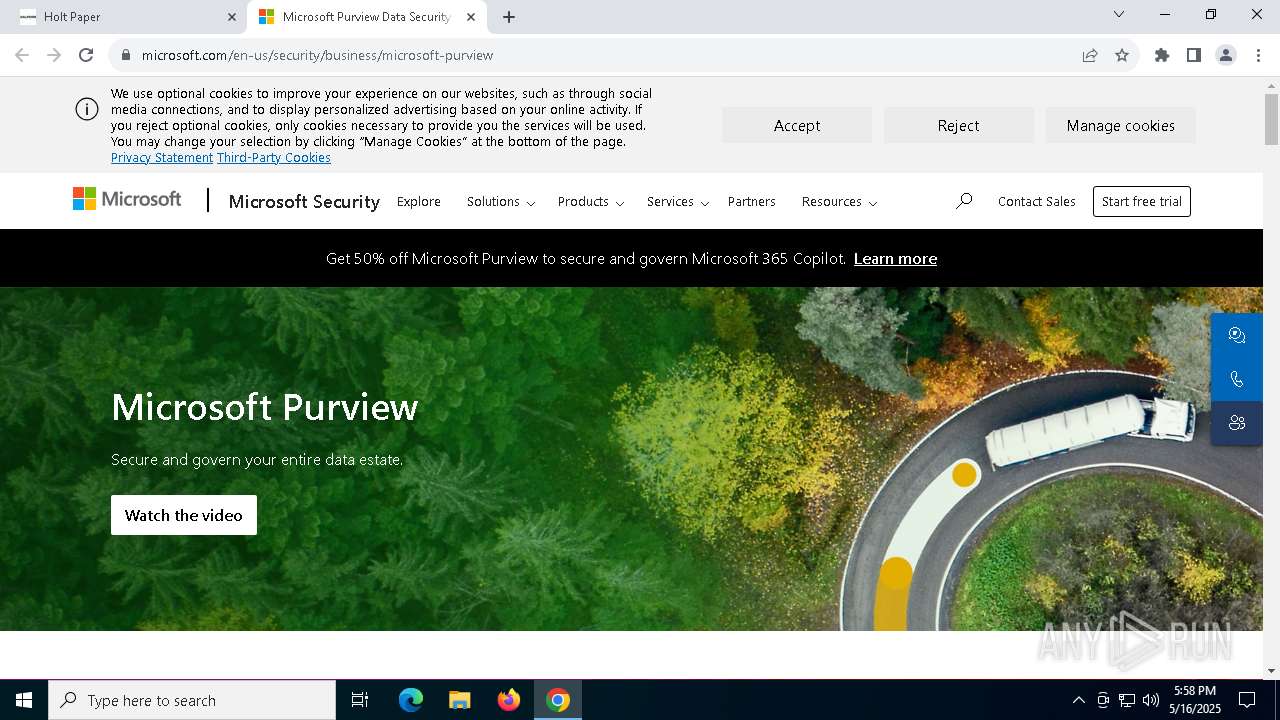Click the Microsoft Security heading link
Image resolution: width=1280 pixels, height=720 pixels.
[304, 201]
